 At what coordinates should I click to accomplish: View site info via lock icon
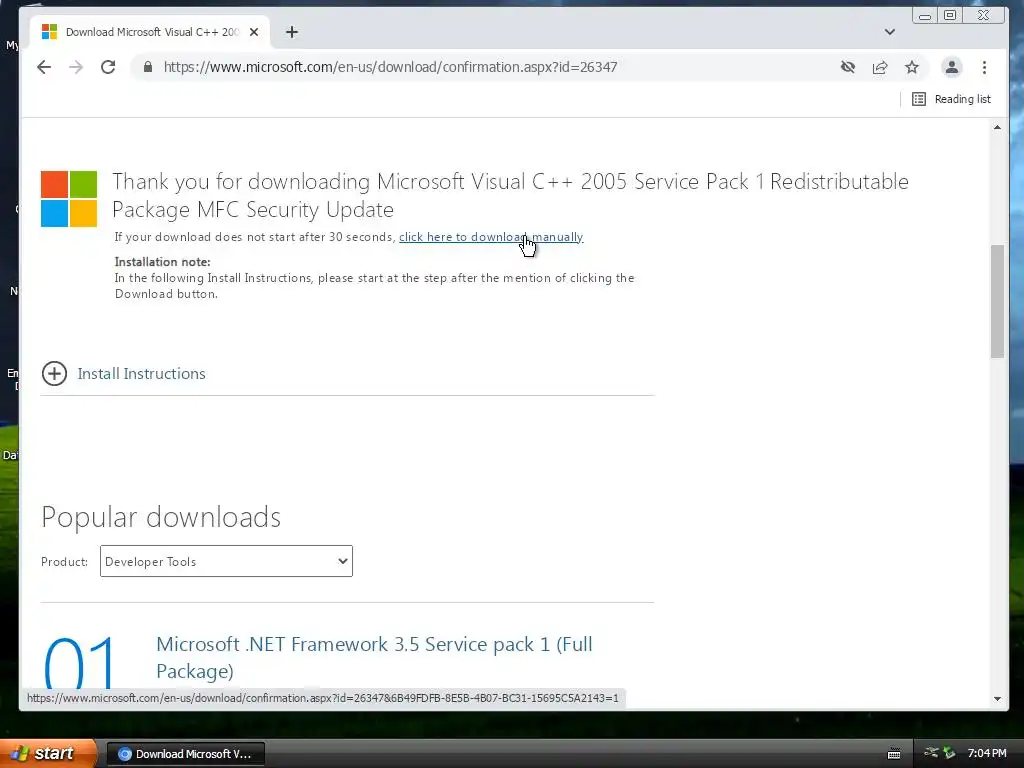(148, 67)
